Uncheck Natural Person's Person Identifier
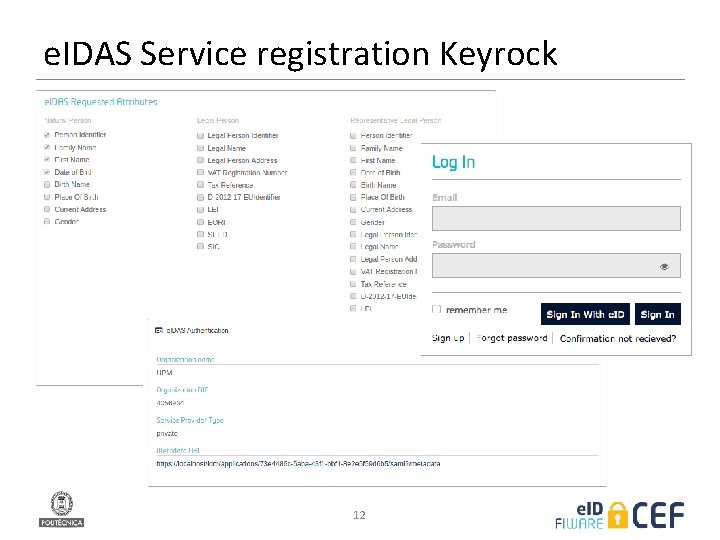The width and height of the screenshot is (720, 540). pos(47,135)
